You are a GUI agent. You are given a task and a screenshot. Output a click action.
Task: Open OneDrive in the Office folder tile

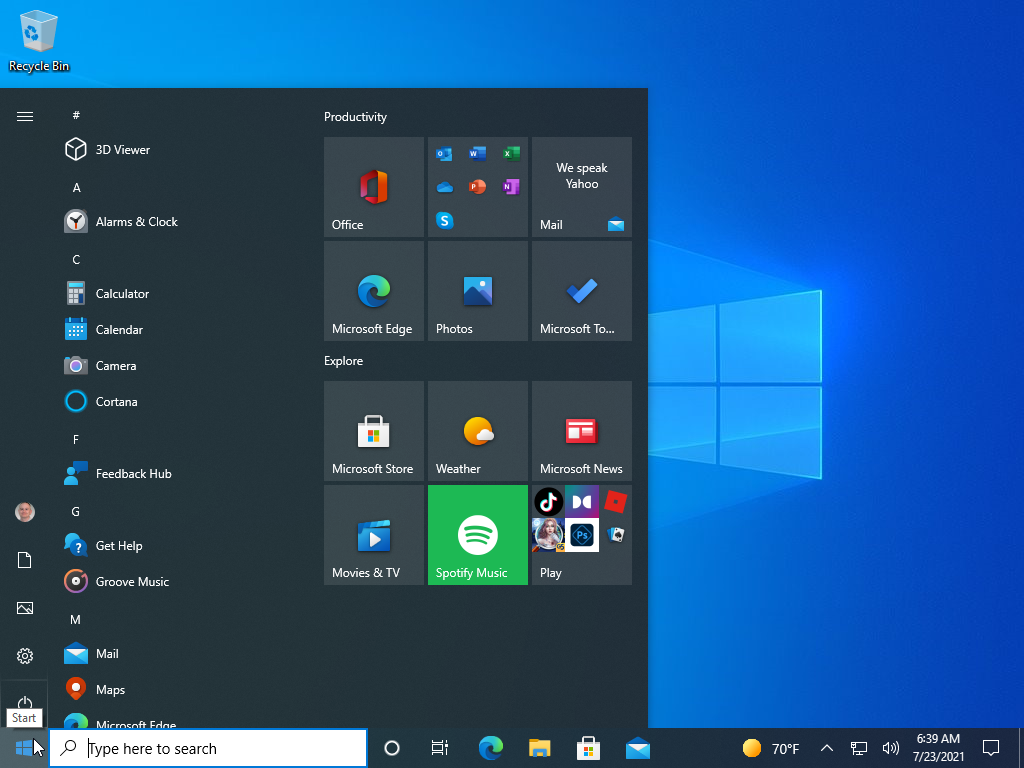click(x=444, y=187)
